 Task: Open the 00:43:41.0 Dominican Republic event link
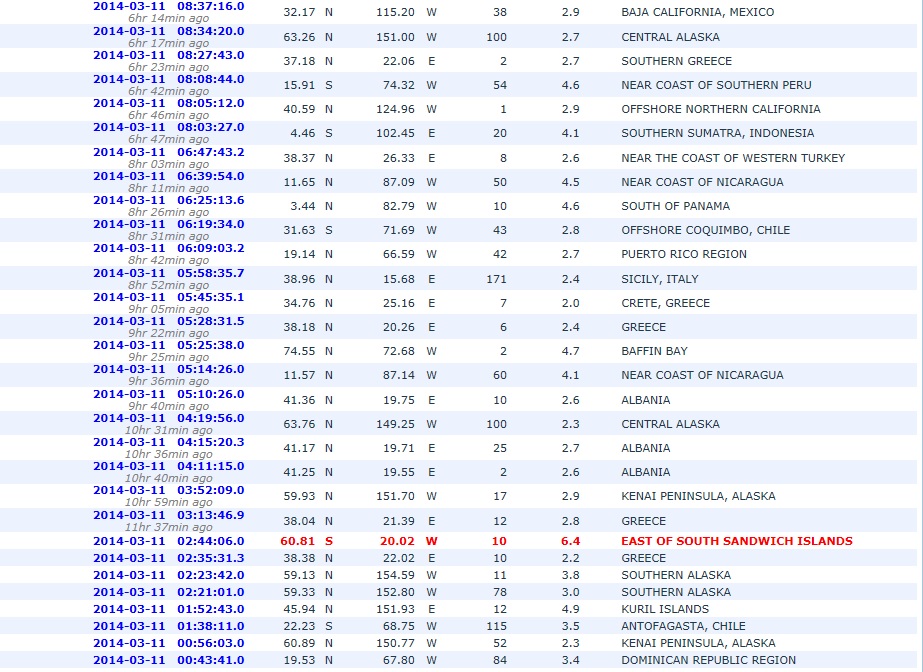pyautogui.click(x=168, y=660)
